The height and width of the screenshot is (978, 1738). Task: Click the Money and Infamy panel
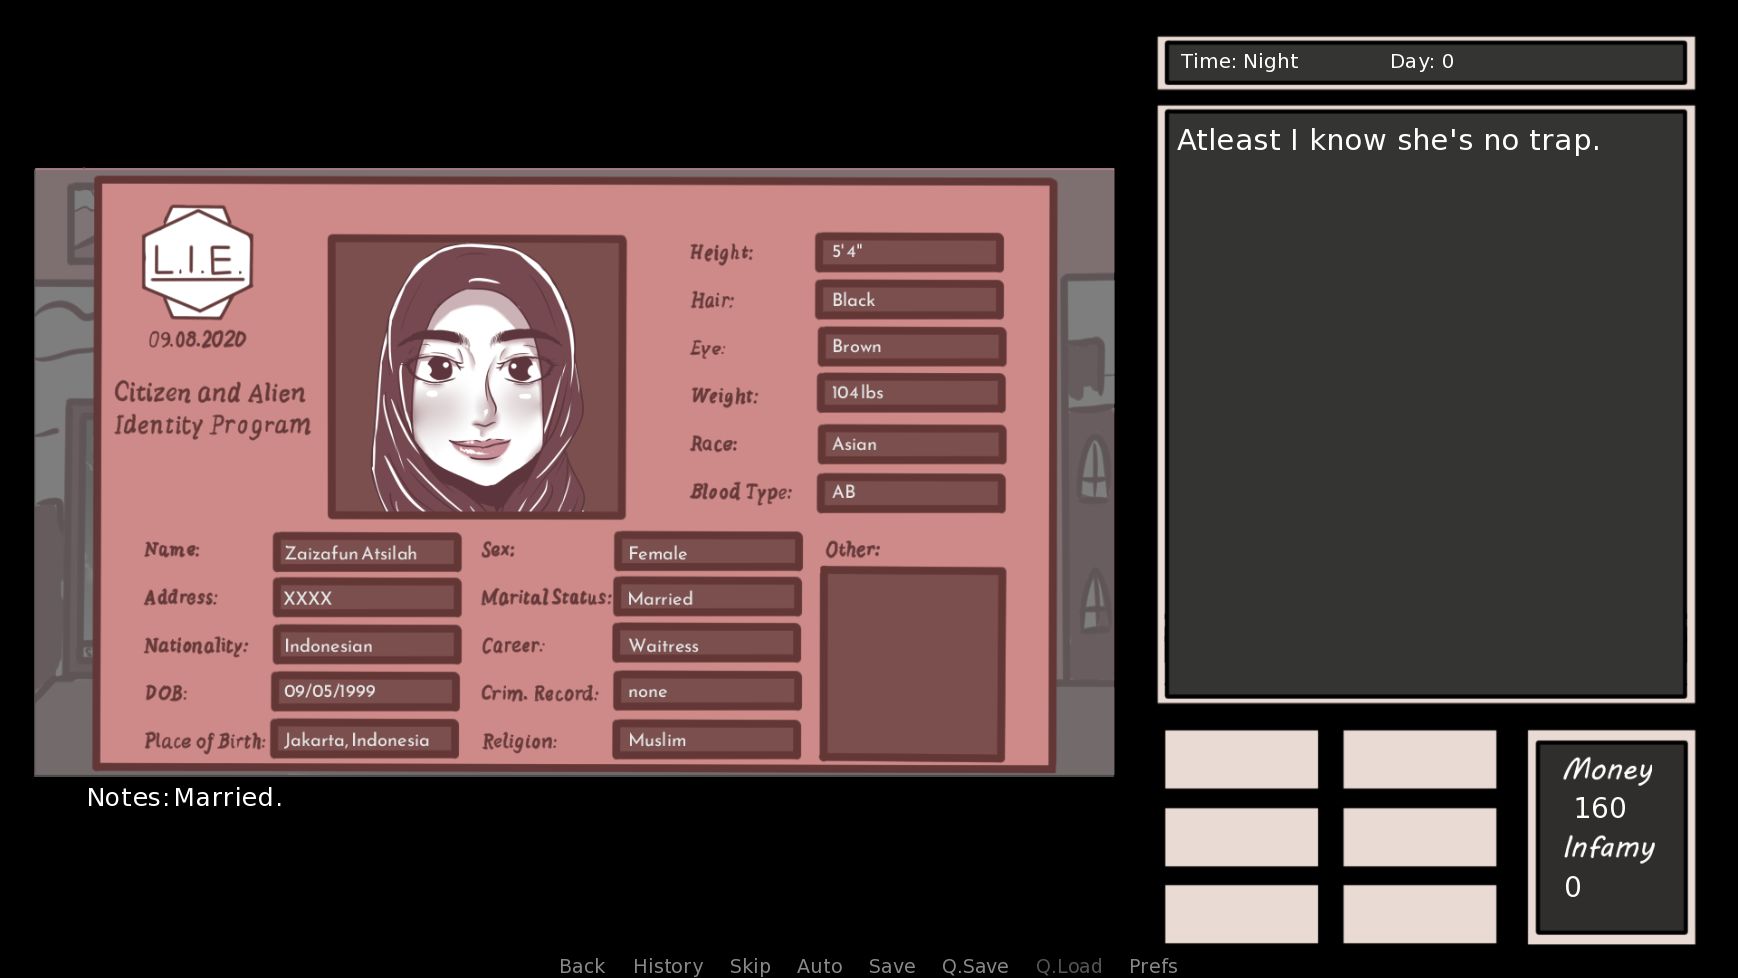tap(1610, 836)
